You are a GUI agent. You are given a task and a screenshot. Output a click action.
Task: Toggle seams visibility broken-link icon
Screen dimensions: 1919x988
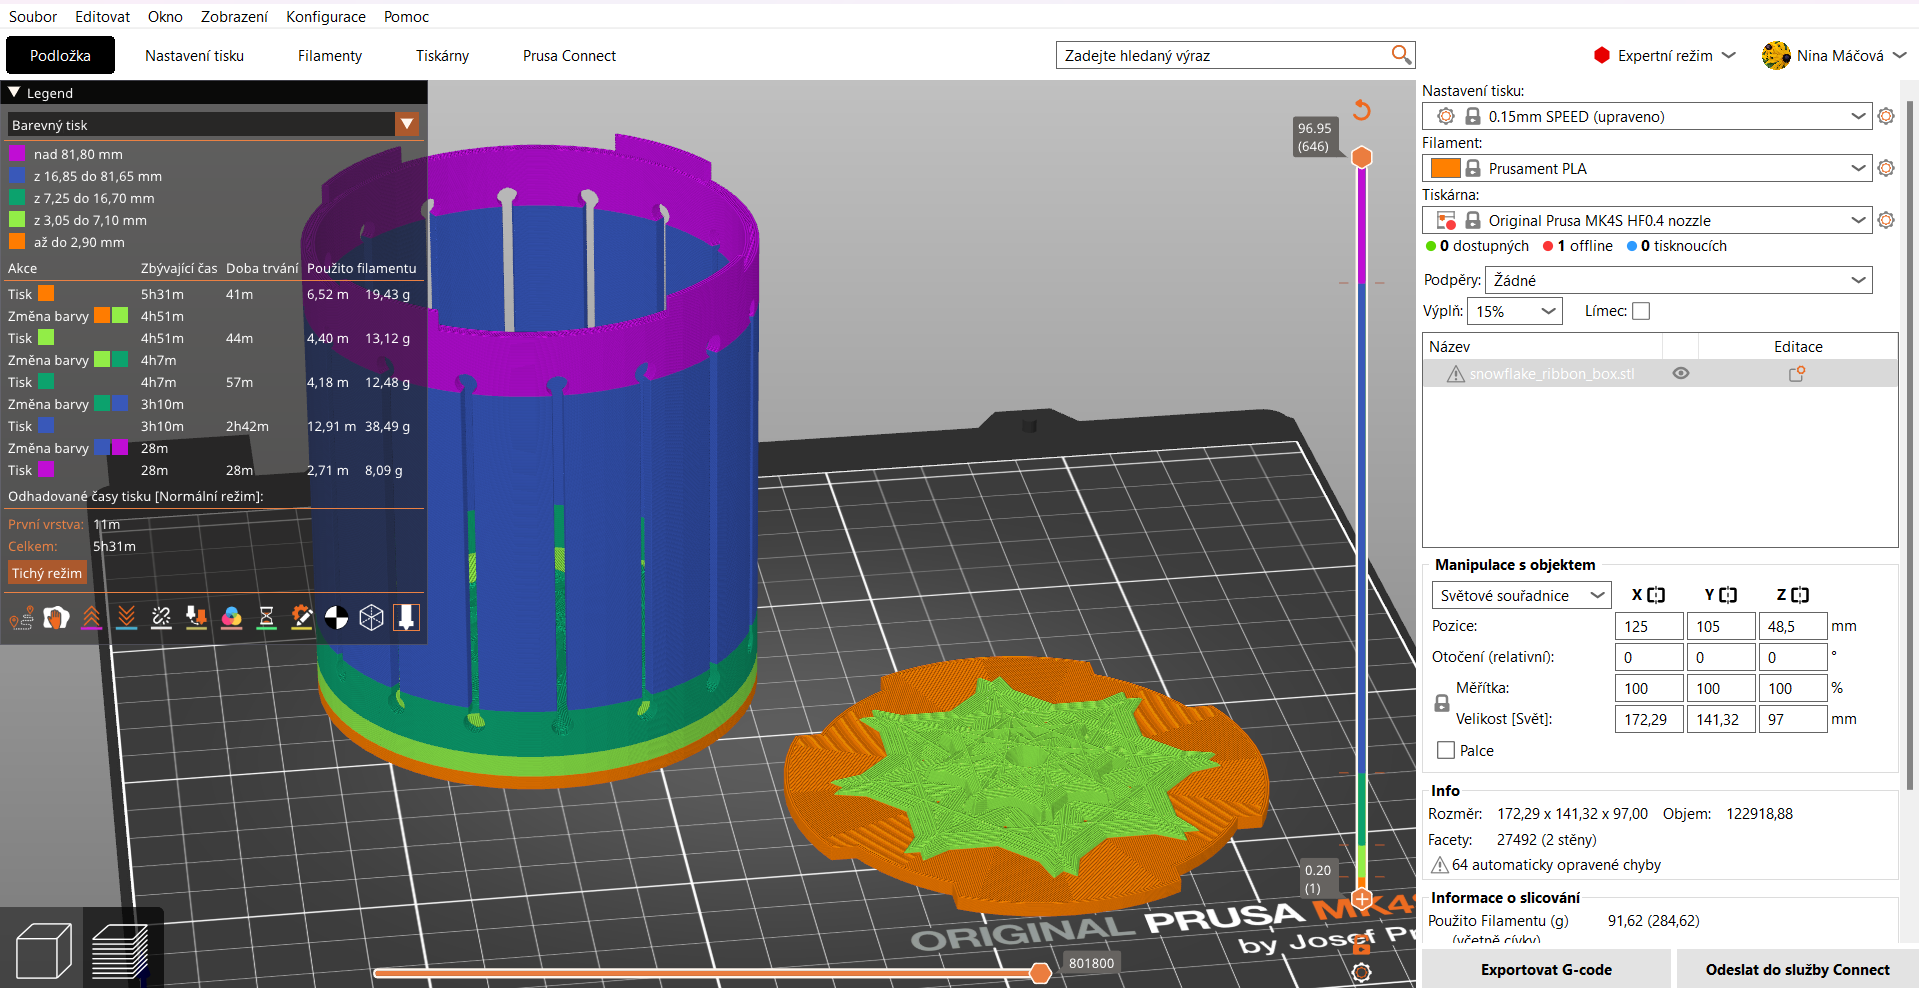(x=161, y=618)
